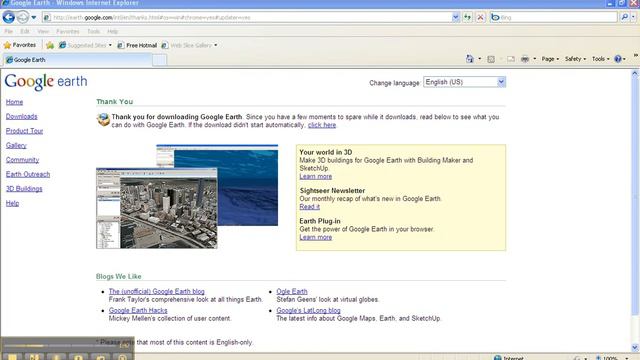This screenshot has width=640, height=360.
Task: Click the 'click here' download link
Action: coord(322,125)
